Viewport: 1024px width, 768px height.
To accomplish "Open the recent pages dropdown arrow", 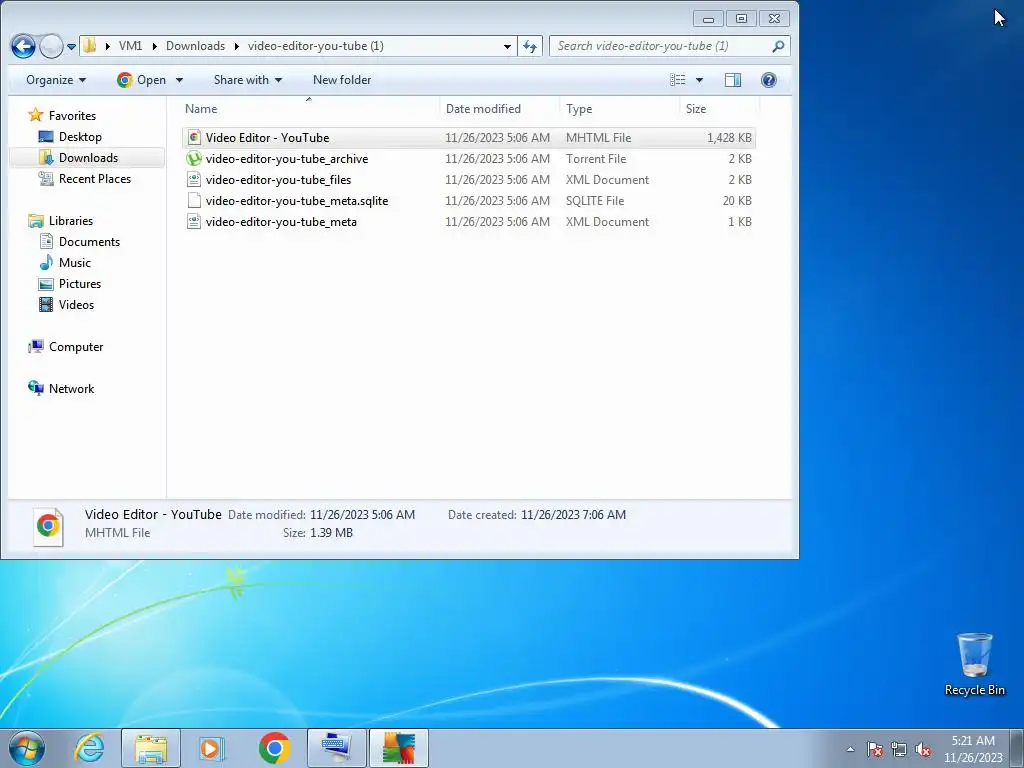I will click(x=71, y=46).
